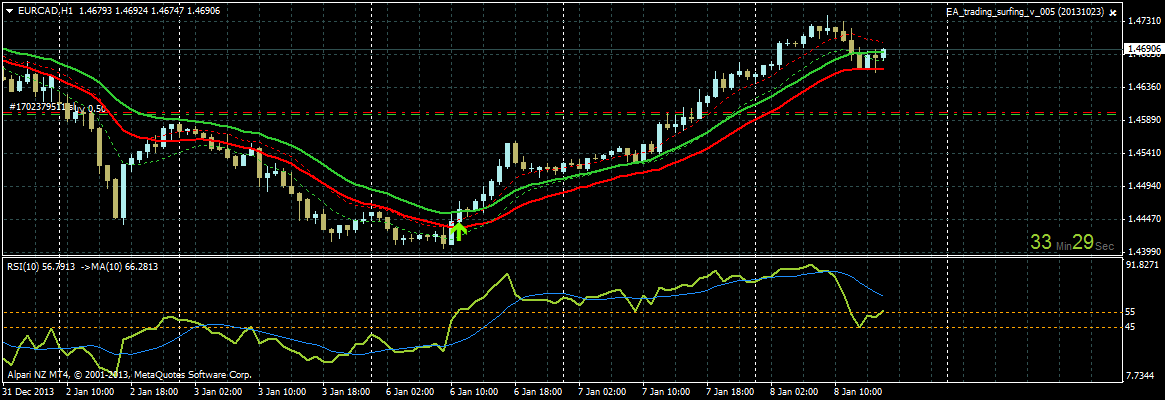Viewport: 1165px width, 400px height.
Task: Click the 7 Jan 10:00 time axis label
Action: tap(666, 390)
